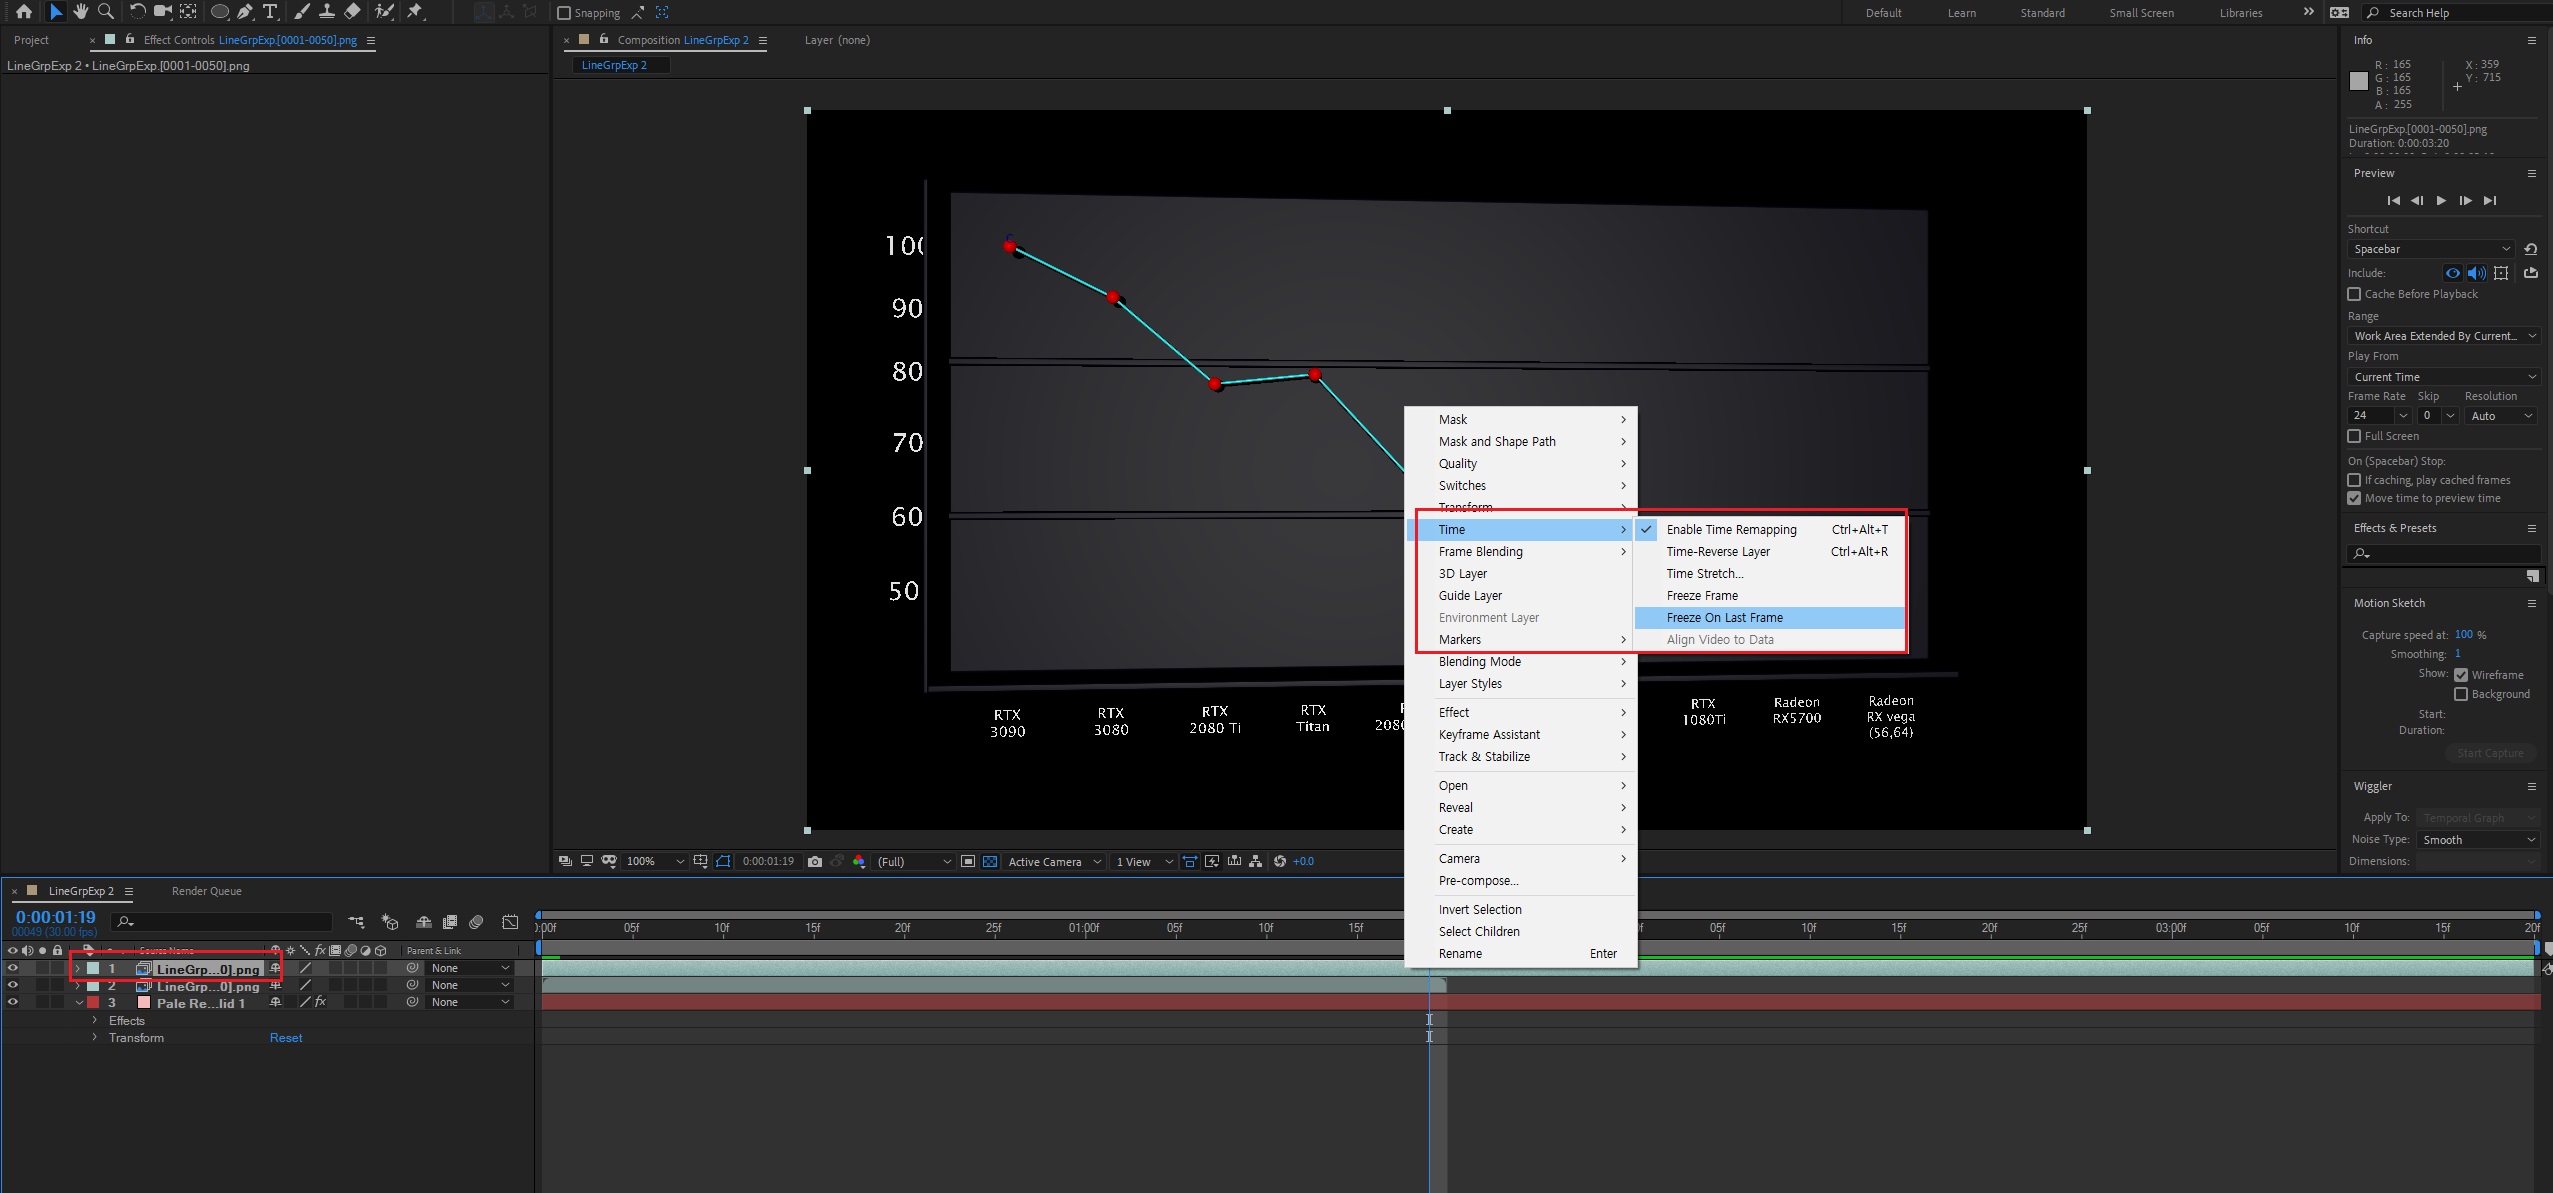Hide layer 3 Pale Red Solid eye toggle
The width and height of the screenshot is (2553, 1193).
tap(13, 1002)
